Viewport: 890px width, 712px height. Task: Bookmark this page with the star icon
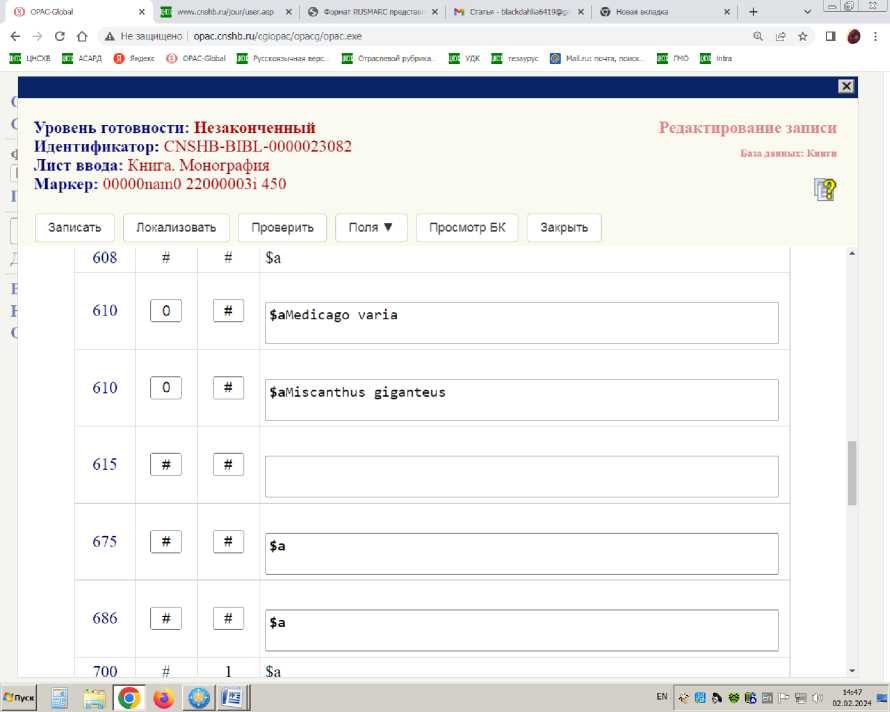click(x=803, y=36)
